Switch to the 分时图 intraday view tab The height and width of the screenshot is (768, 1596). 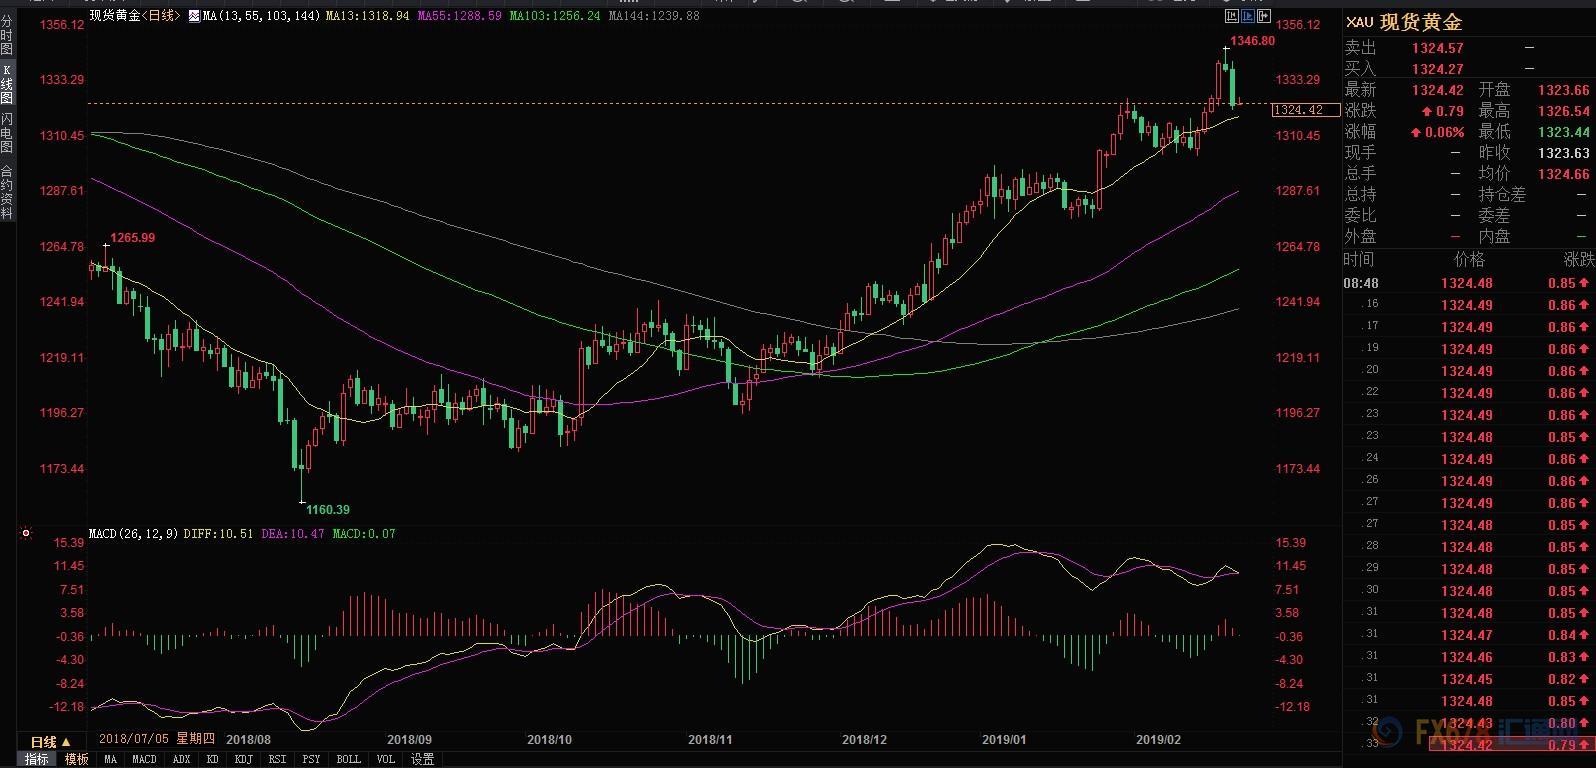pyautogui.click(x=7, y=35)
